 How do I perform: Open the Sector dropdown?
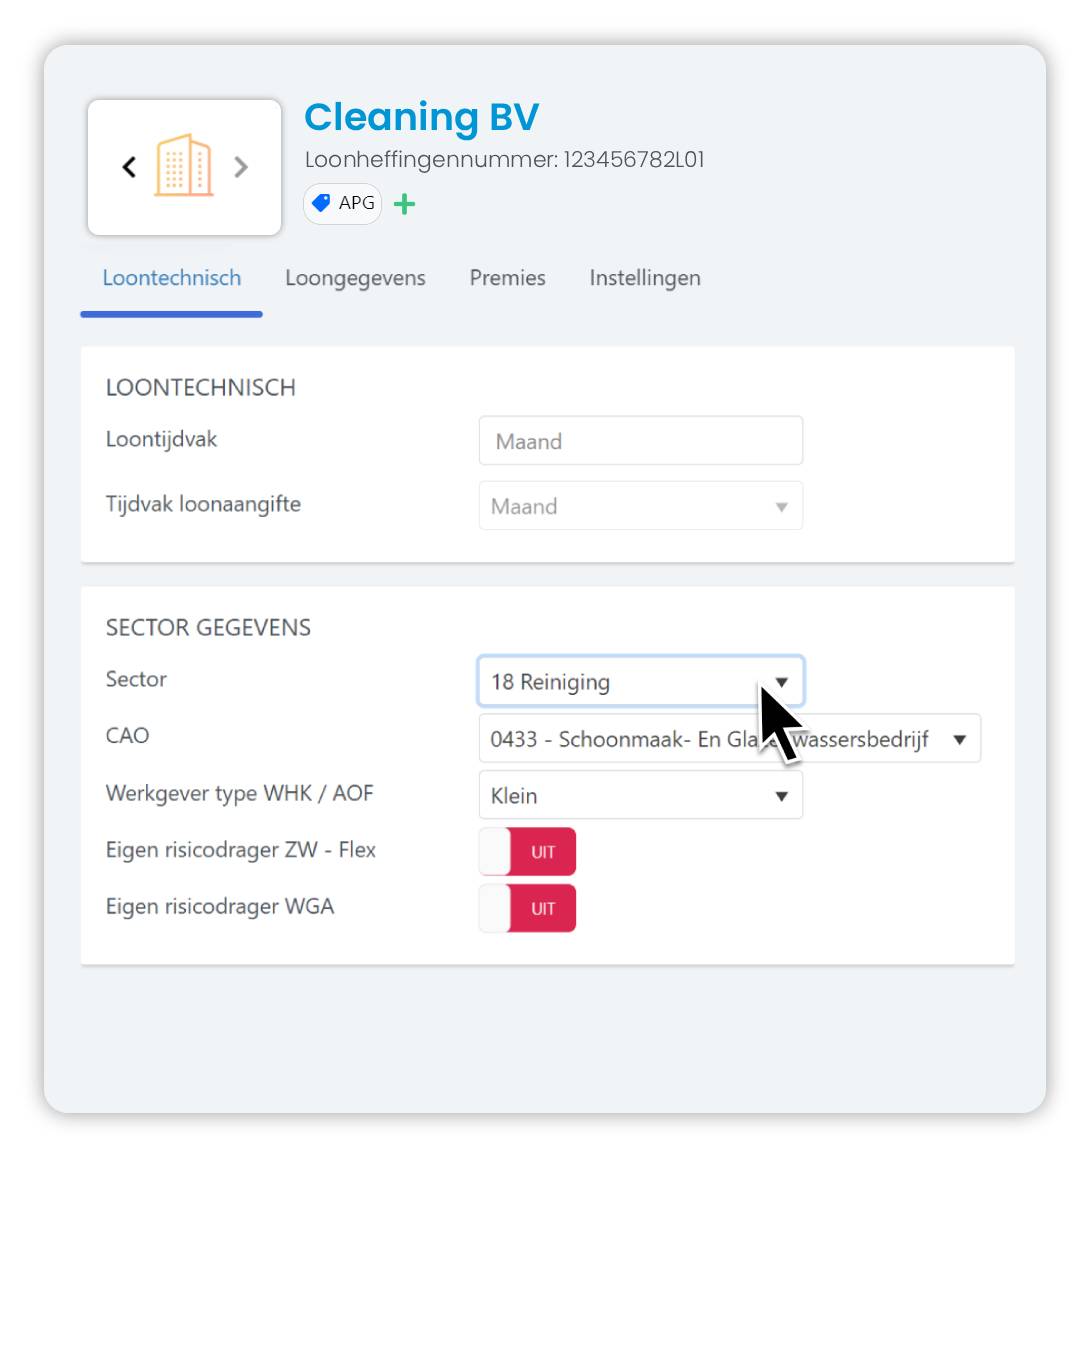640,682
